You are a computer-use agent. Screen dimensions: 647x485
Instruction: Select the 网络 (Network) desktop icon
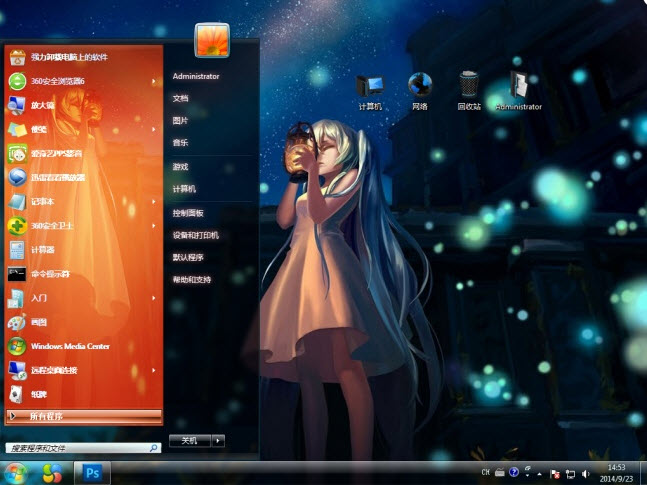[x=420, y=90]
